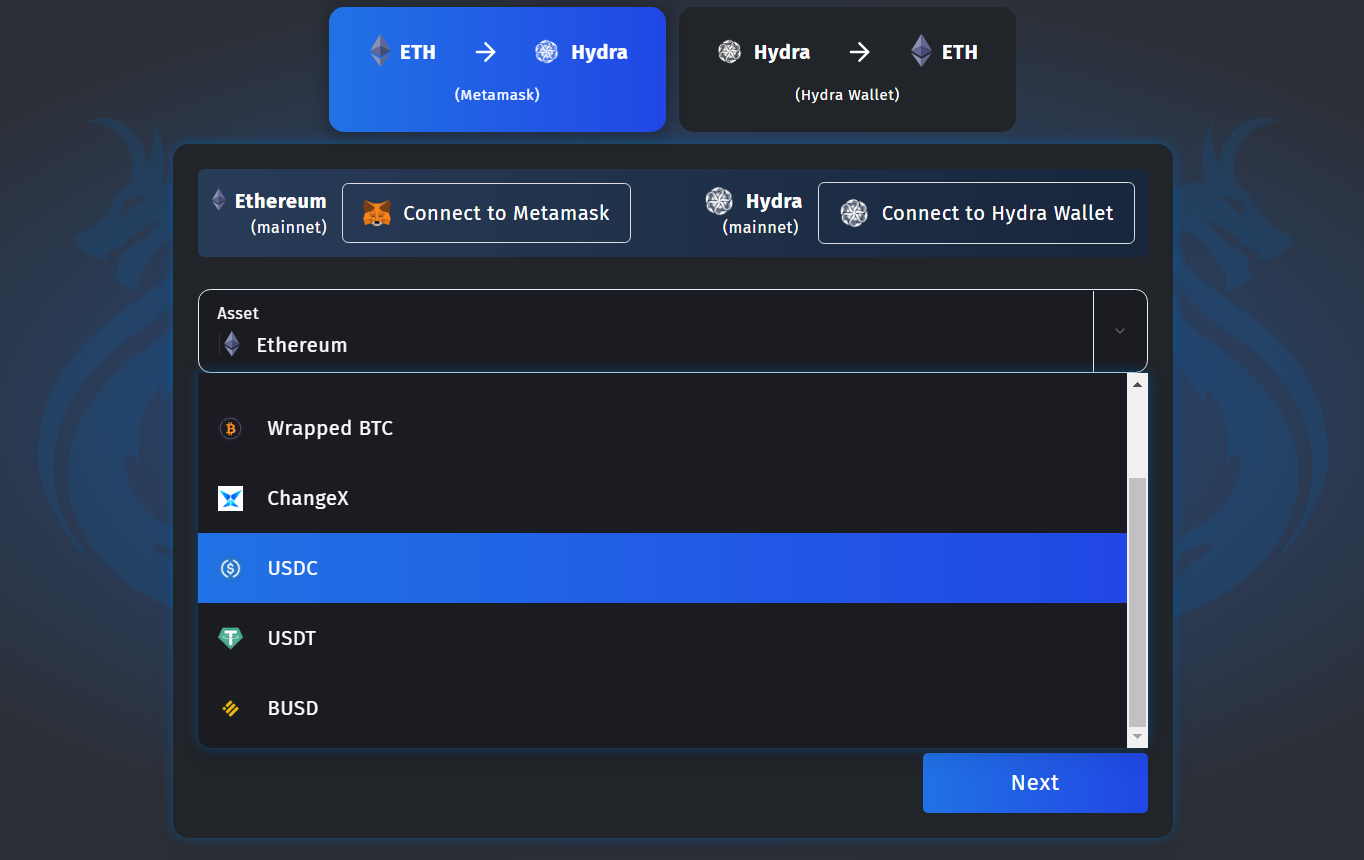This screenshot has height=860, width=1364.
Task: Click the Ethereum diamond icon in the Asset field
Action: pyautogui.click(x=232, y=345)
